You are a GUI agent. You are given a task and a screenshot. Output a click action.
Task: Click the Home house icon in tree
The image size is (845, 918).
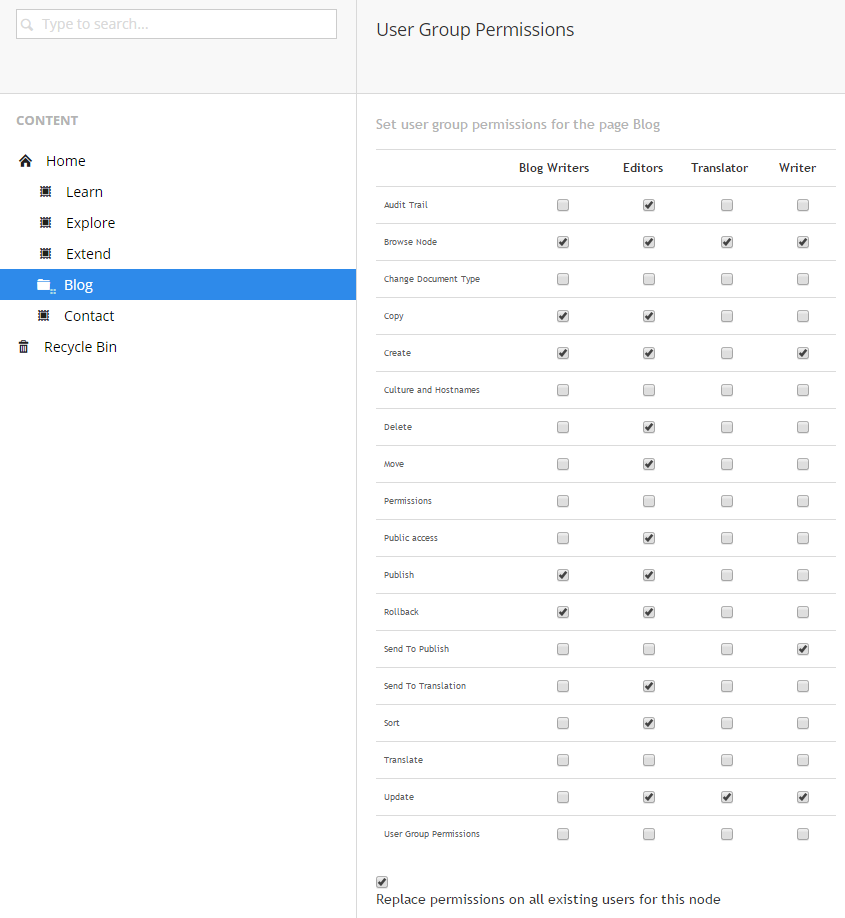coord(25,161)
